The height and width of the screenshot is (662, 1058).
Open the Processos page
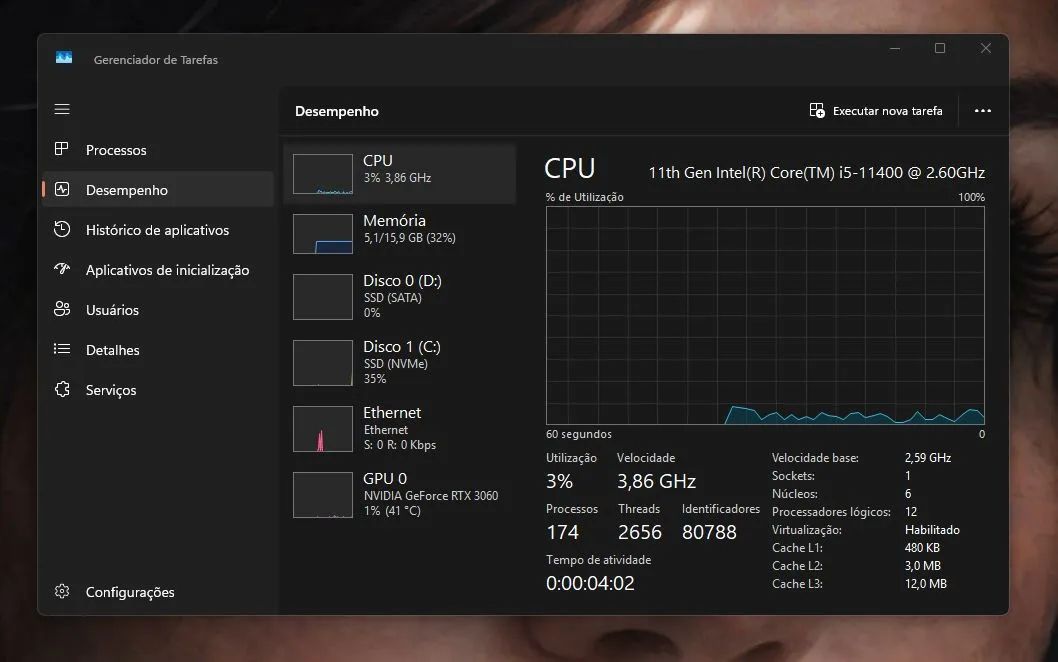158,150
